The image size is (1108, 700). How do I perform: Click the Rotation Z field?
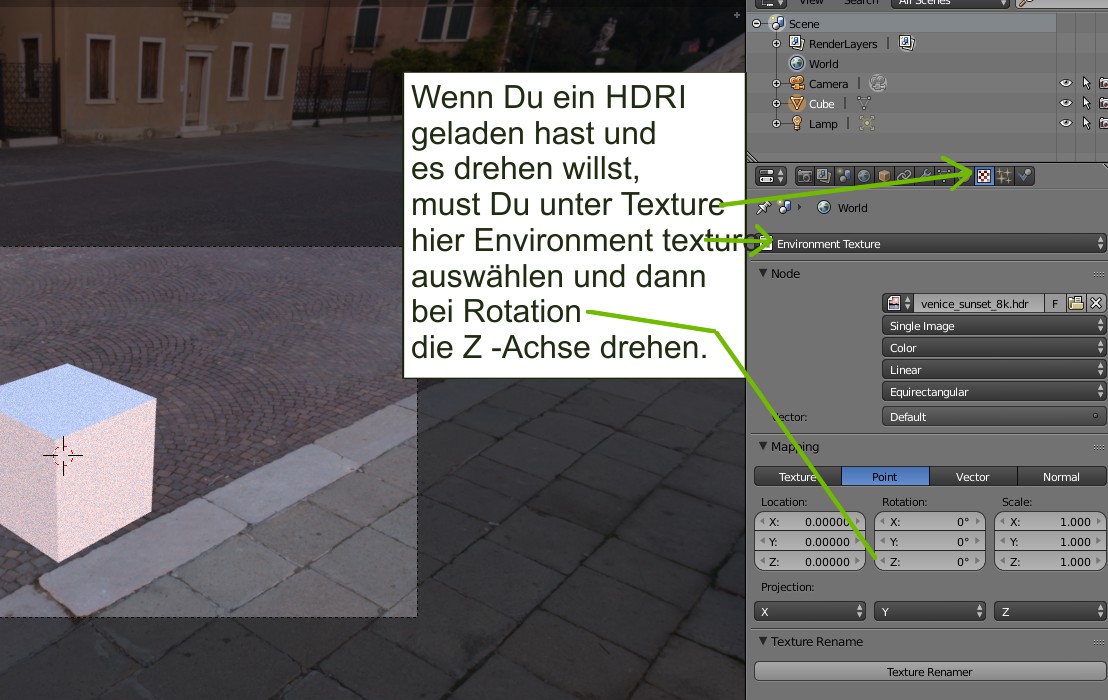point(930,562)
